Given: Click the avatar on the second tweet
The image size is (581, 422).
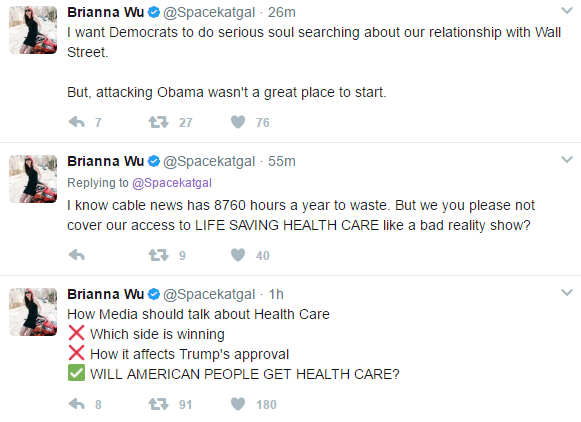Looking at the screenshot, I should (33, 179).
